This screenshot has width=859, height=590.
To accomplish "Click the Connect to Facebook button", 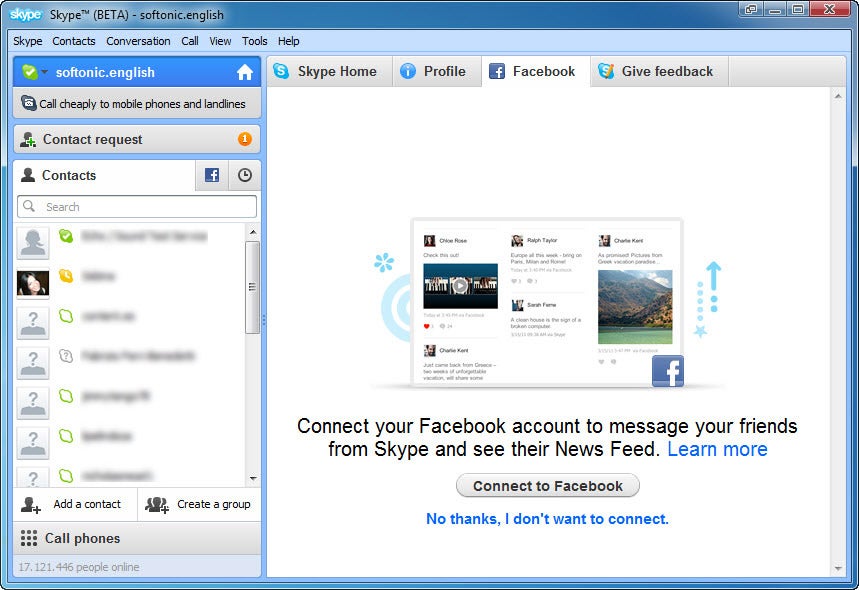I will 548,486.
